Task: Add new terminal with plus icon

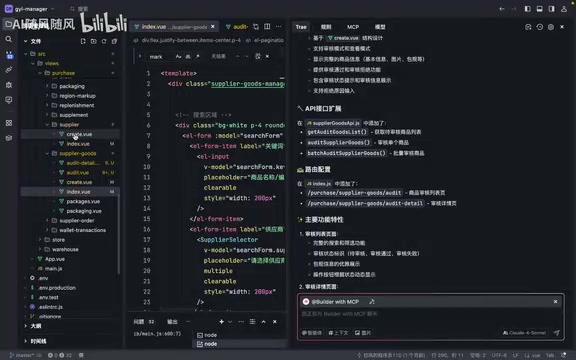Action: (x=222, y=322)
